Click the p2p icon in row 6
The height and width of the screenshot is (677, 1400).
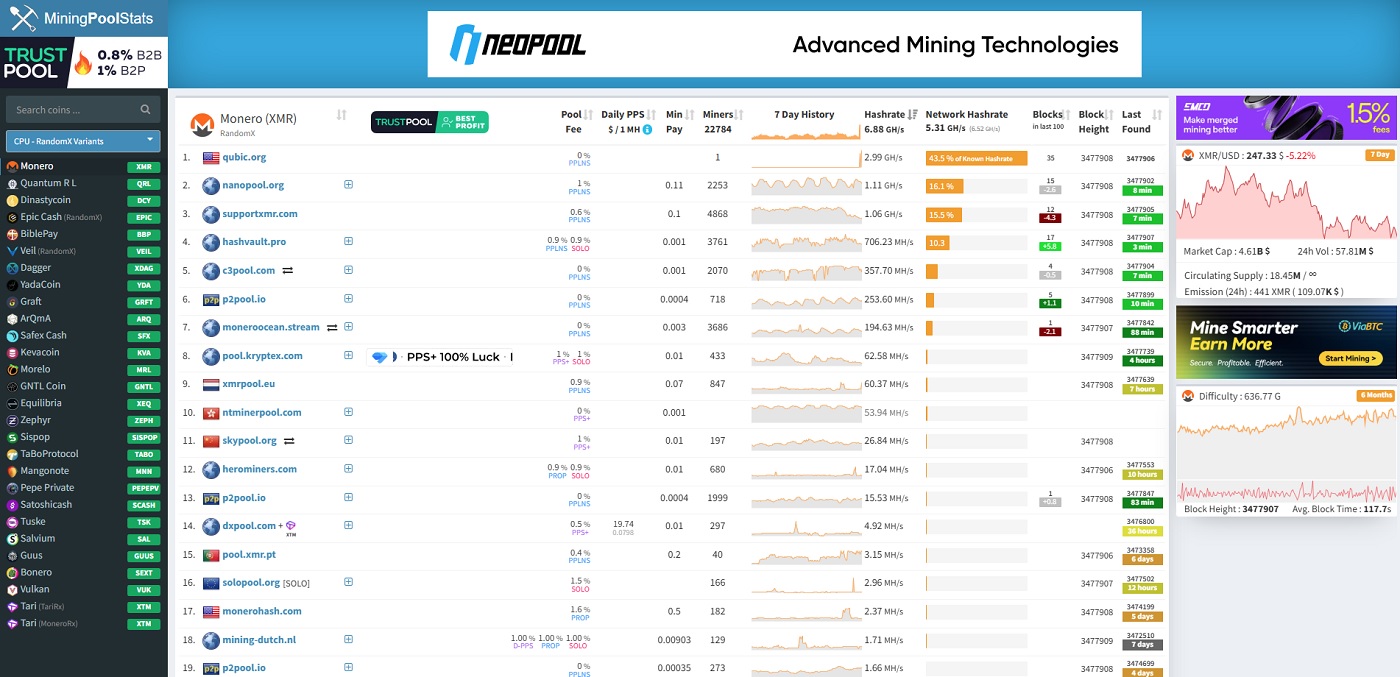point(211,299)
